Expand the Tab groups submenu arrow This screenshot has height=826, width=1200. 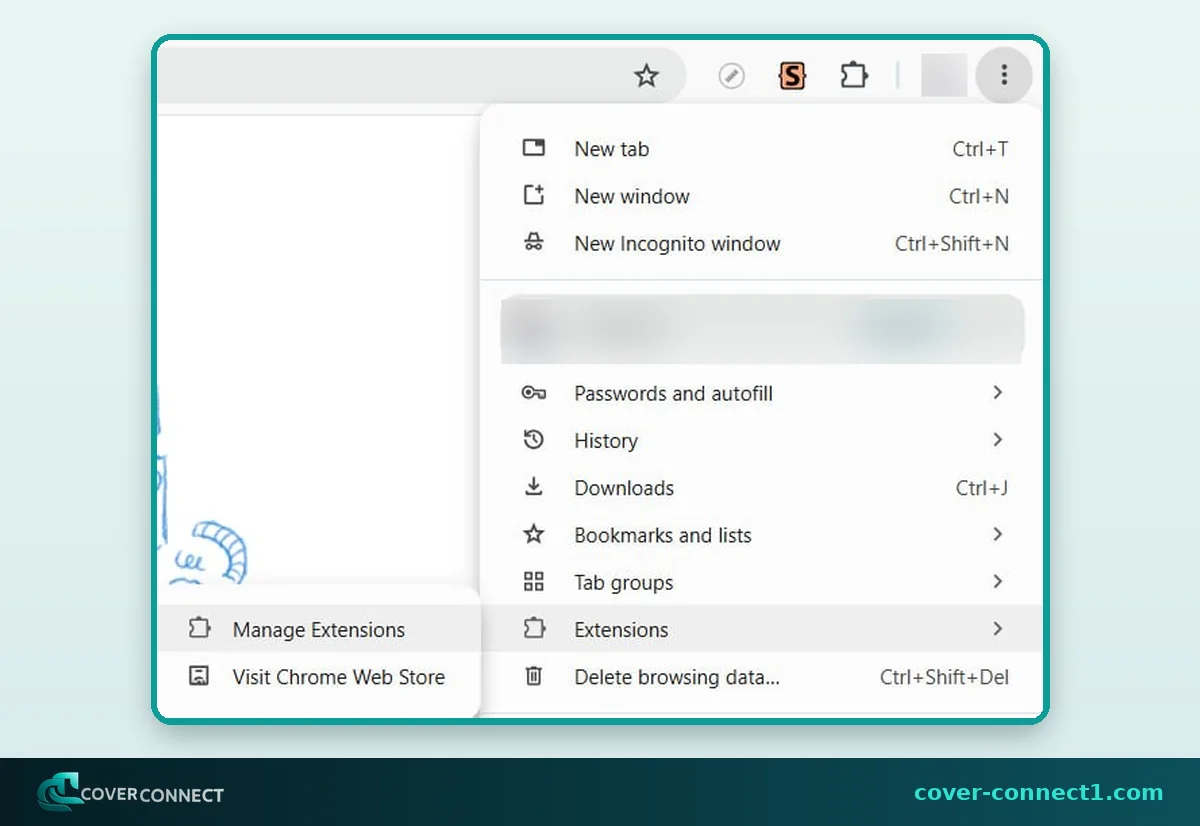click(x=997, y=581)
